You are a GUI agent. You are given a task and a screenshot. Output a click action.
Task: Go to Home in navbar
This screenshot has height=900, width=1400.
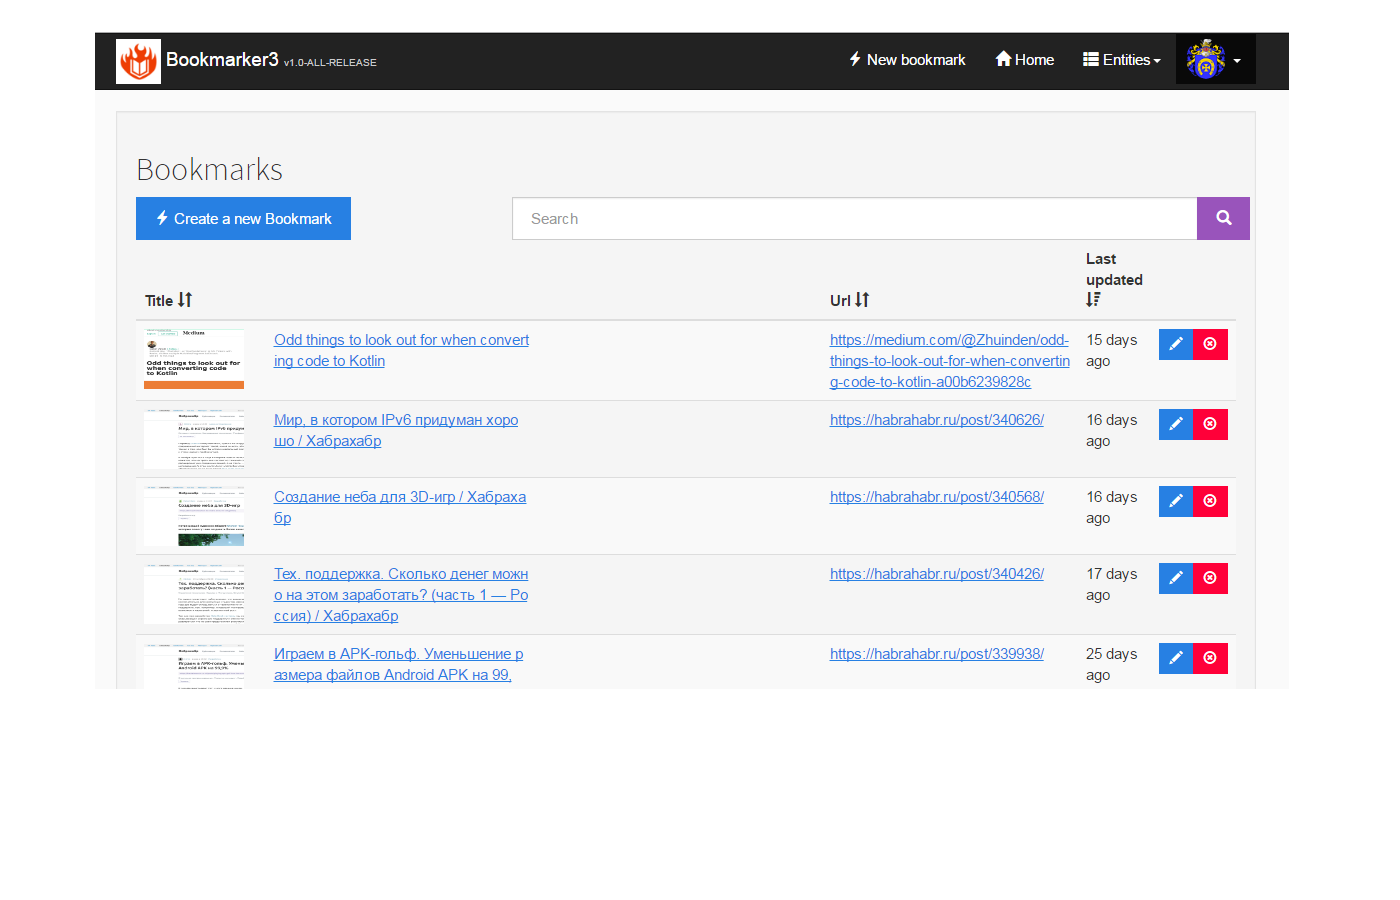pos(1024,60)
